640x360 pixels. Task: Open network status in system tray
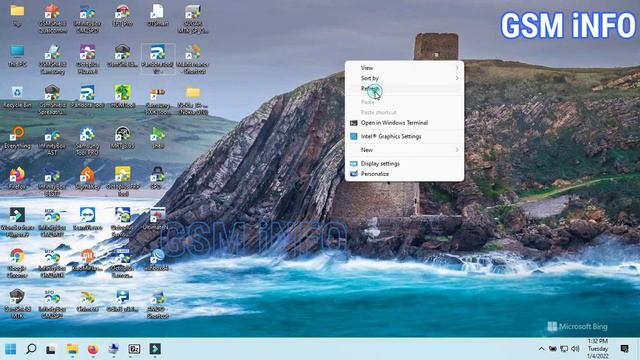[x=564, y=349]
